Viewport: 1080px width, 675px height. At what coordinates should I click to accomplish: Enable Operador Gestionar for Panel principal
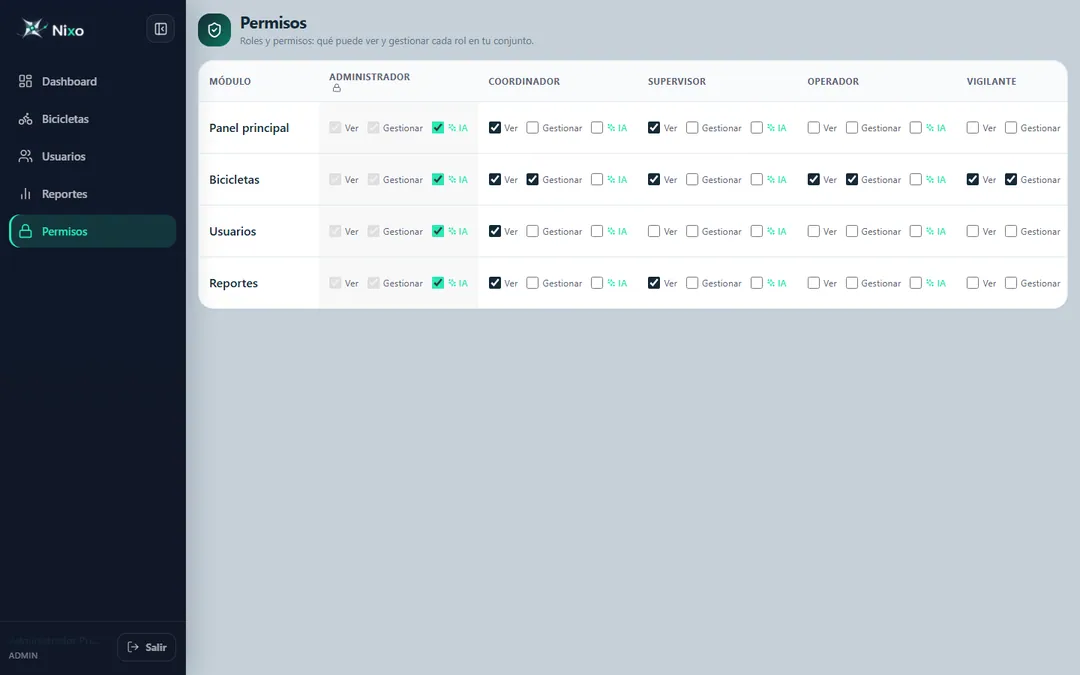coord(852,127)
